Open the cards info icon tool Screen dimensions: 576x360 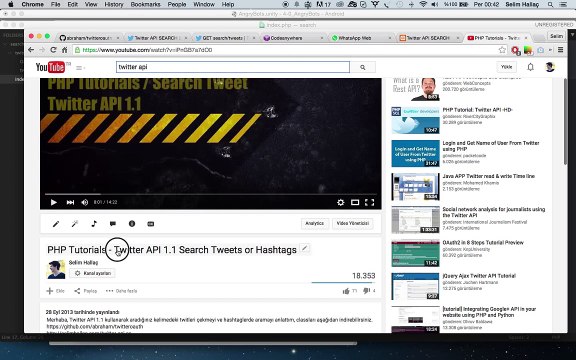coord(132,224)
